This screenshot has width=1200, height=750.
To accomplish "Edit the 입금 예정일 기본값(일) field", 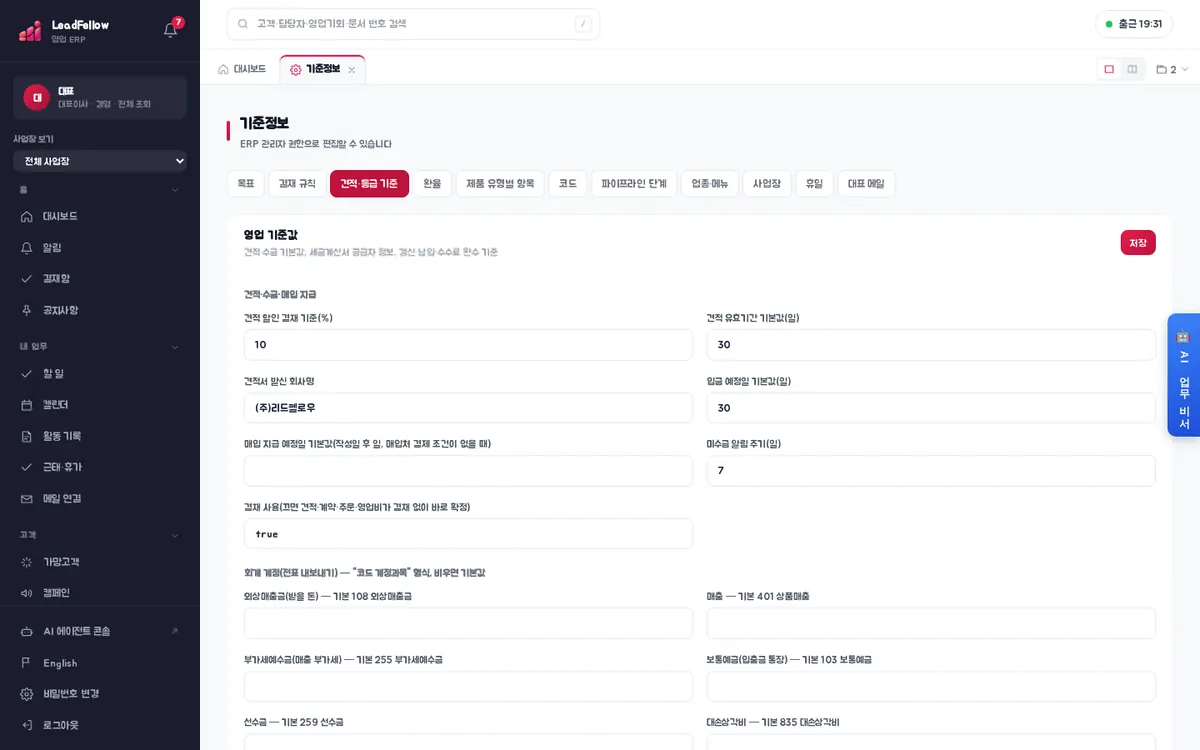I will click(931, 408).
